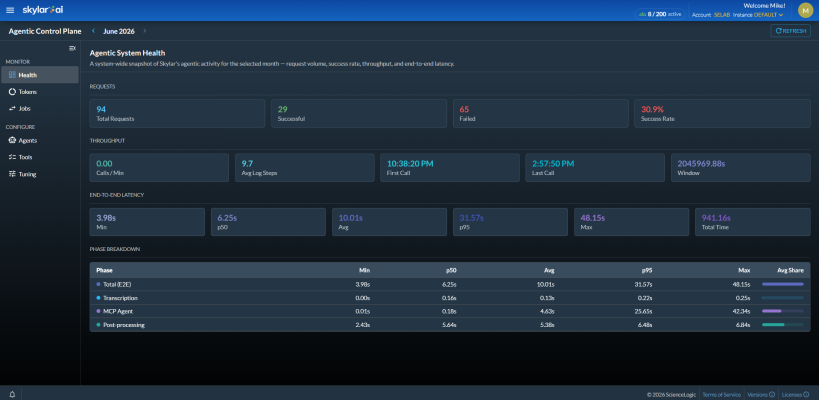Screen dimensions: 819x400
Task: Open the Versions info link
Action: tap(760, 394)
